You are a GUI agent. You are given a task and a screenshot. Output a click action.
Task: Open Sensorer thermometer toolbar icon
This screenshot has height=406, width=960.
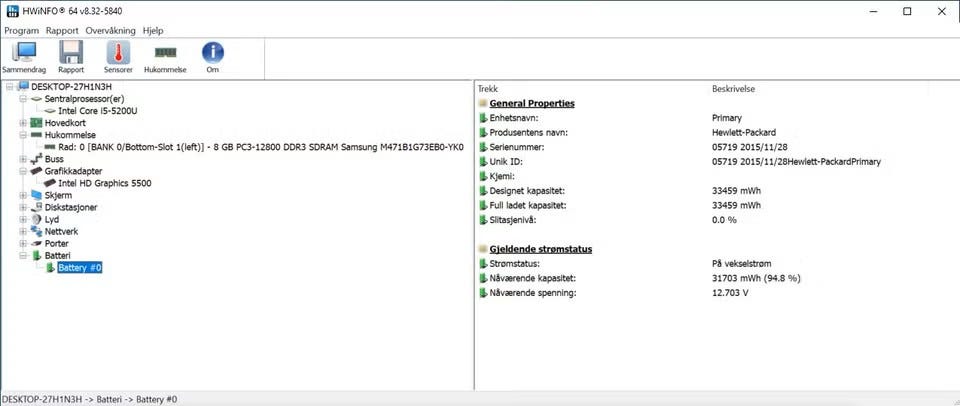pyautogui.click(x=118, y=53)
